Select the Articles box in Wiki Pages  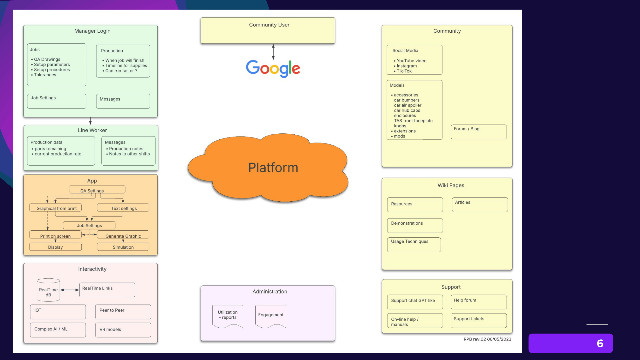pos(480,204)
